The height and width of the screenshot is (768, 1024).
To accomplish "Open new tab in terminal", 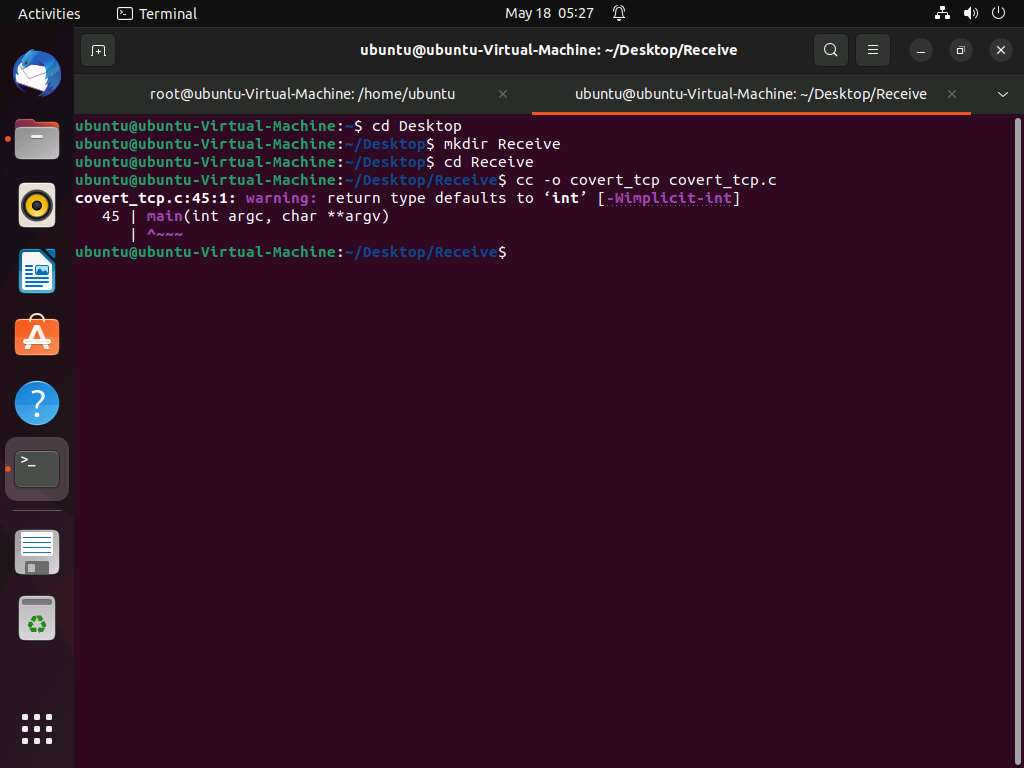I will pyautogui.click(x=97, y=50).
